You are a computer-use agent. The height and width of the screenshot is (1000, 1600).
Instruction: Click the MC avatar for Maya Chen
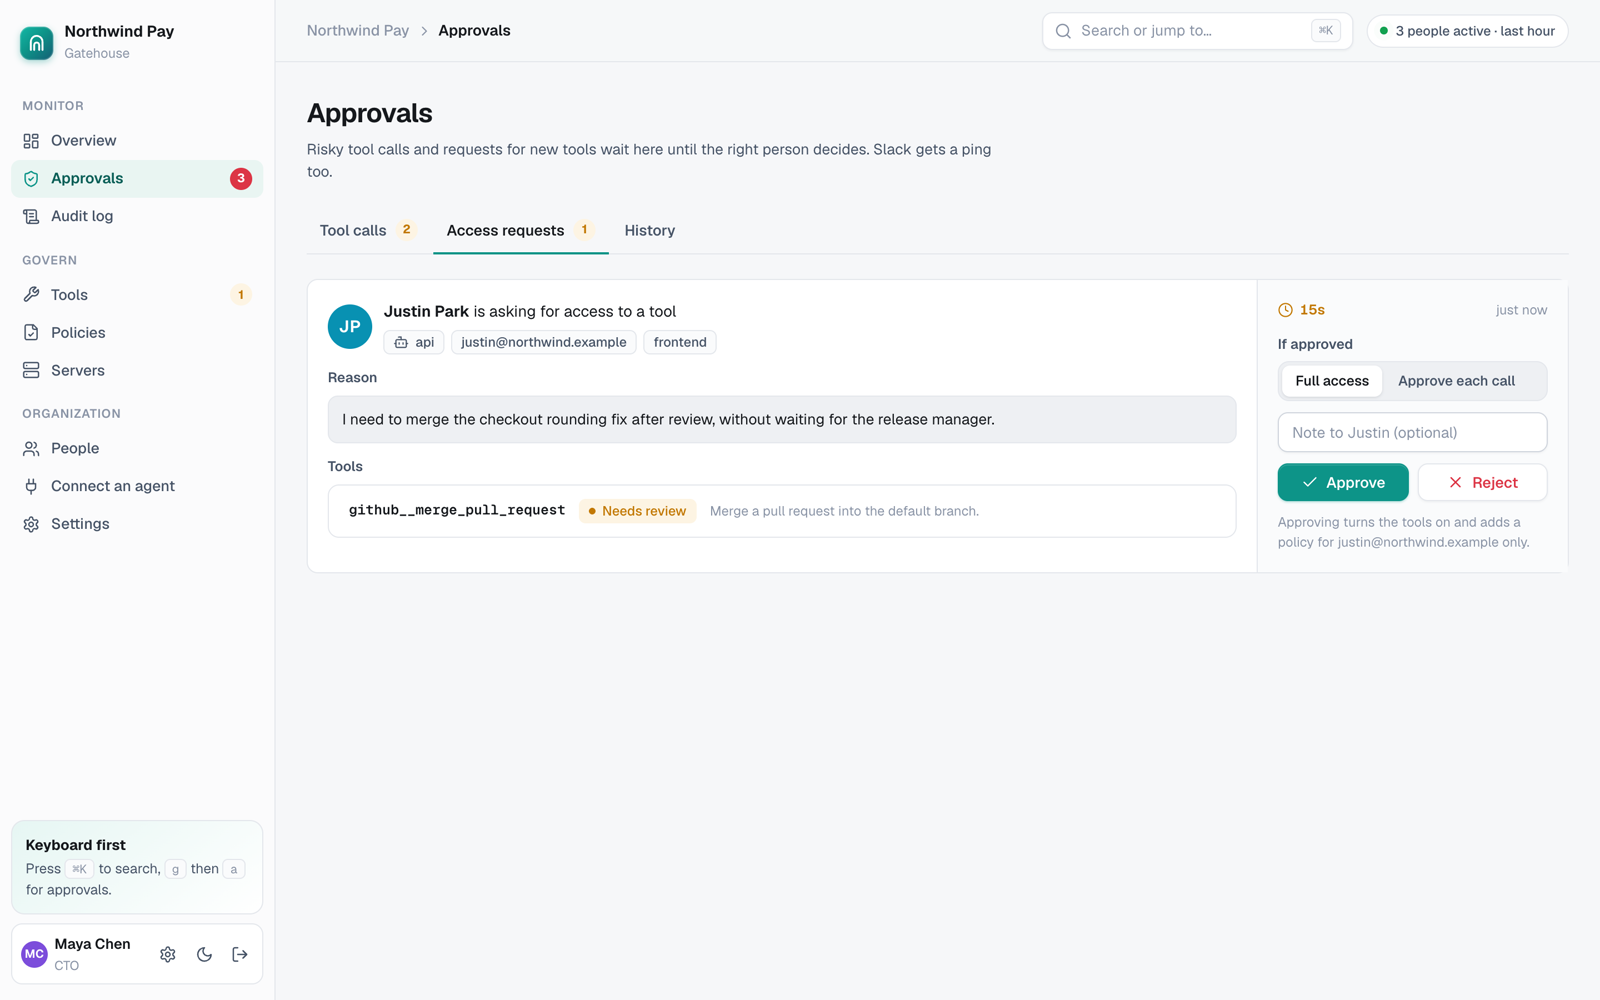point(35,954)
